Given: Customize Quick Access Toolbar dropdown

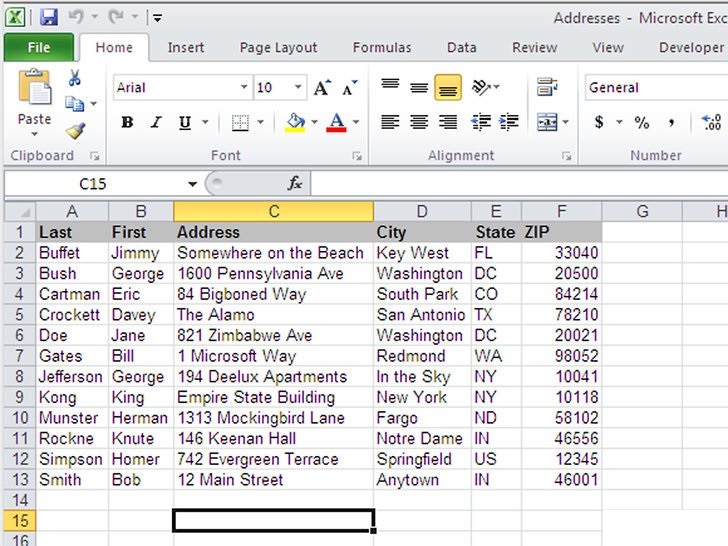Looking at the screenshot, I should 158,18.
